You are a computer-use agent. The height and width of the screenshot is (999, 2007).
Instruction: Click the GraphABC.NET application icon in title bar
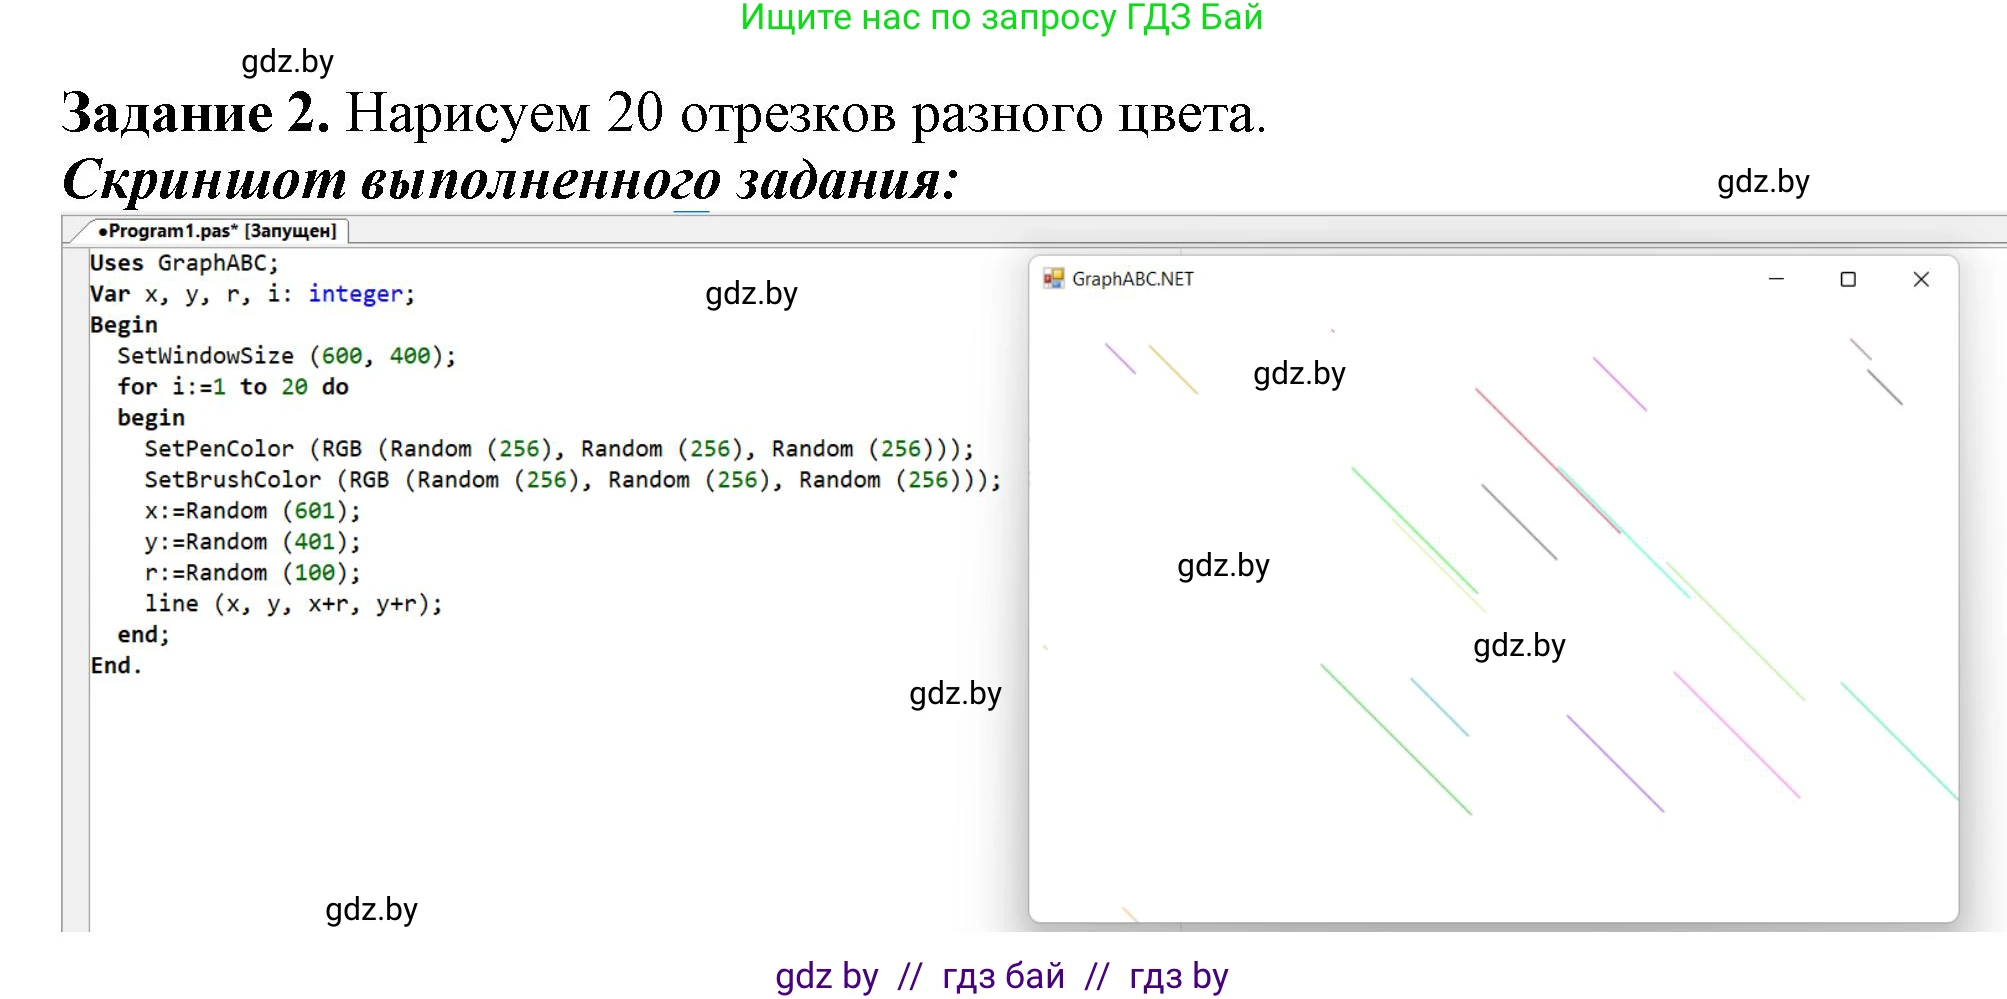pyautogui.click(x=1052, y=279)
